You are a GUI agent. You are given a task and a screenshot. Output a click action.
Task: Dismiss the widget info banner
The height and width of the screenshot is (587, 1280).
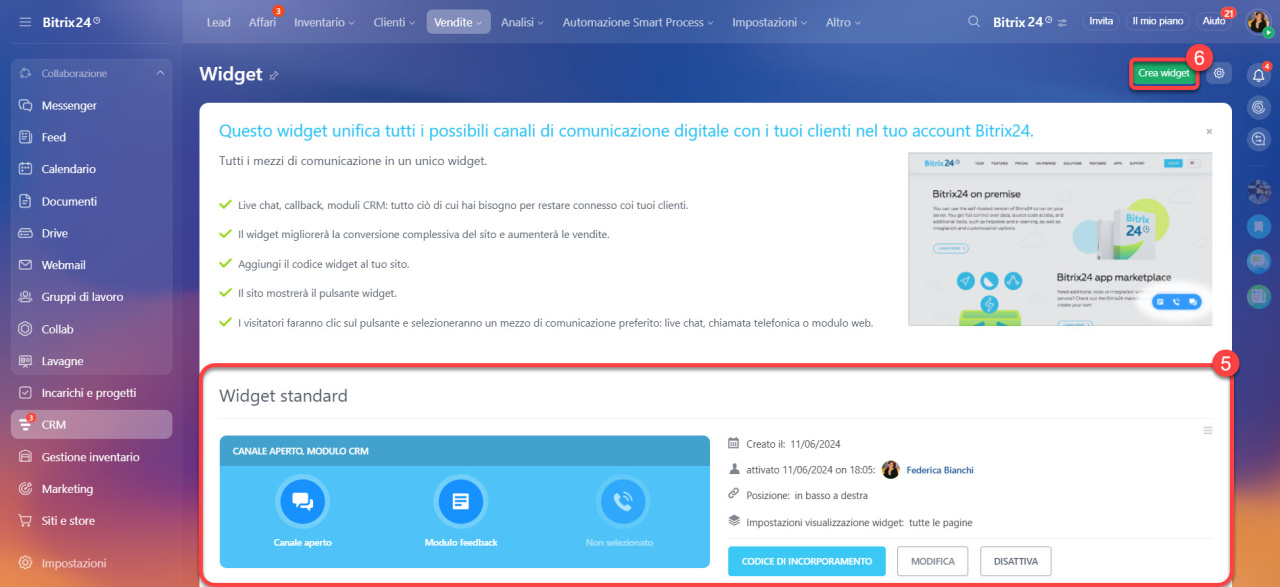click(x=1208, y=131)
